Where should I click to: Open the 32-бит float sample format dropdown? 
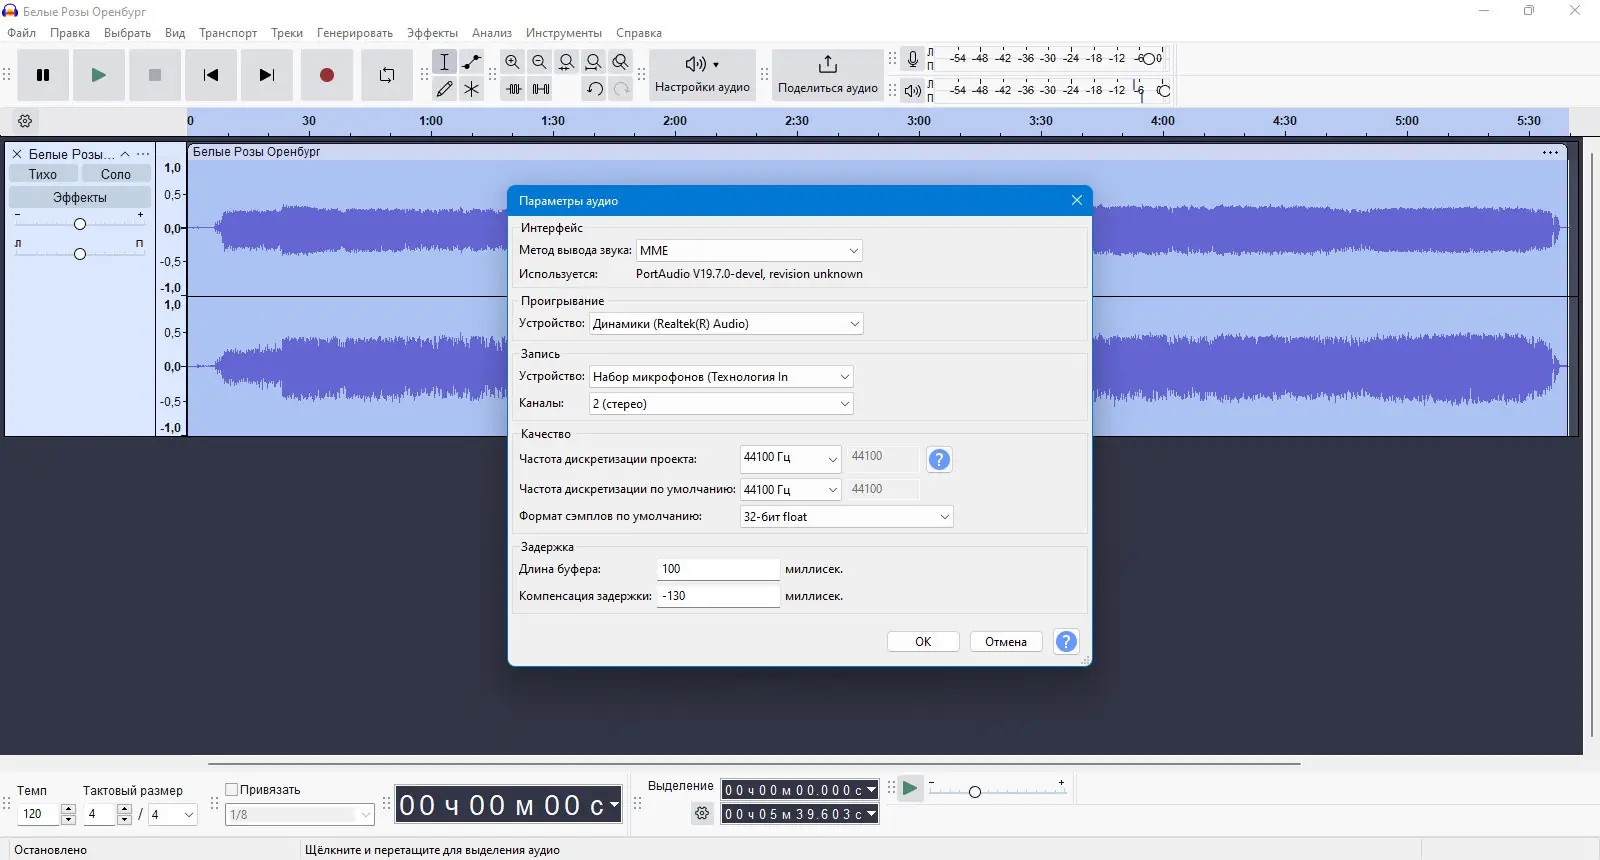coord(846,517)
